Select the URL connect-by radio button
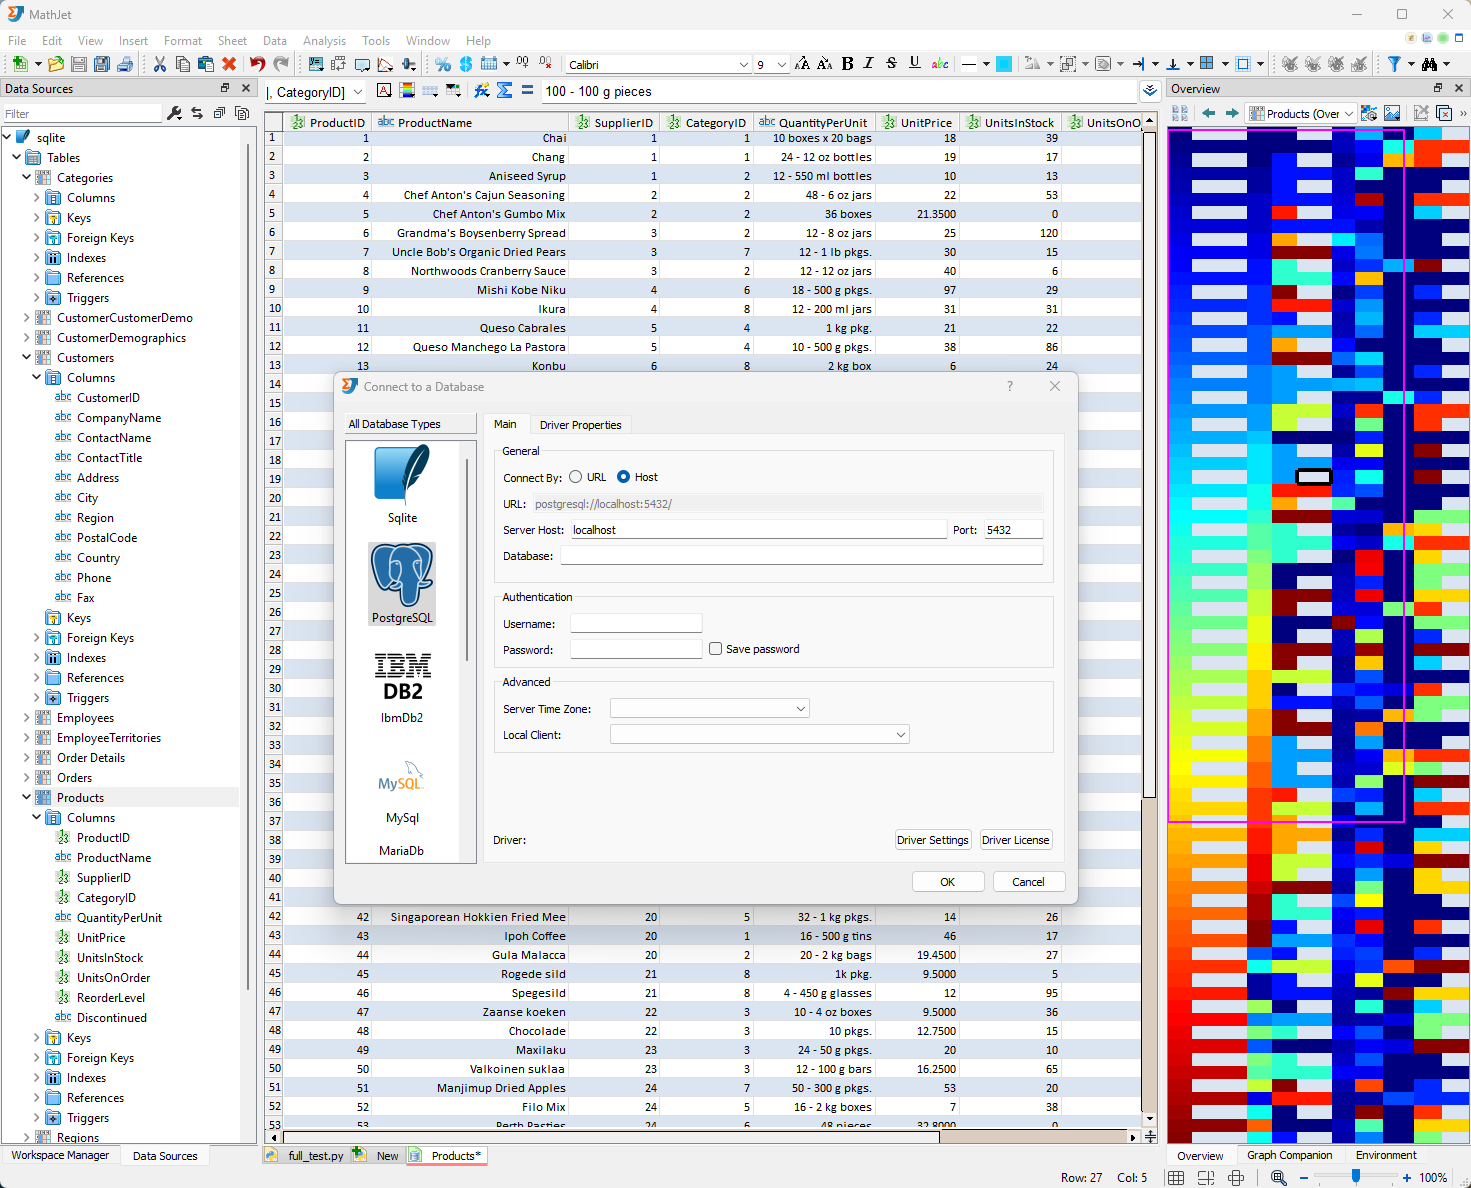The height and width of the screenshot is (1188, 1471). pyautogui.click(x=576, y=477)
